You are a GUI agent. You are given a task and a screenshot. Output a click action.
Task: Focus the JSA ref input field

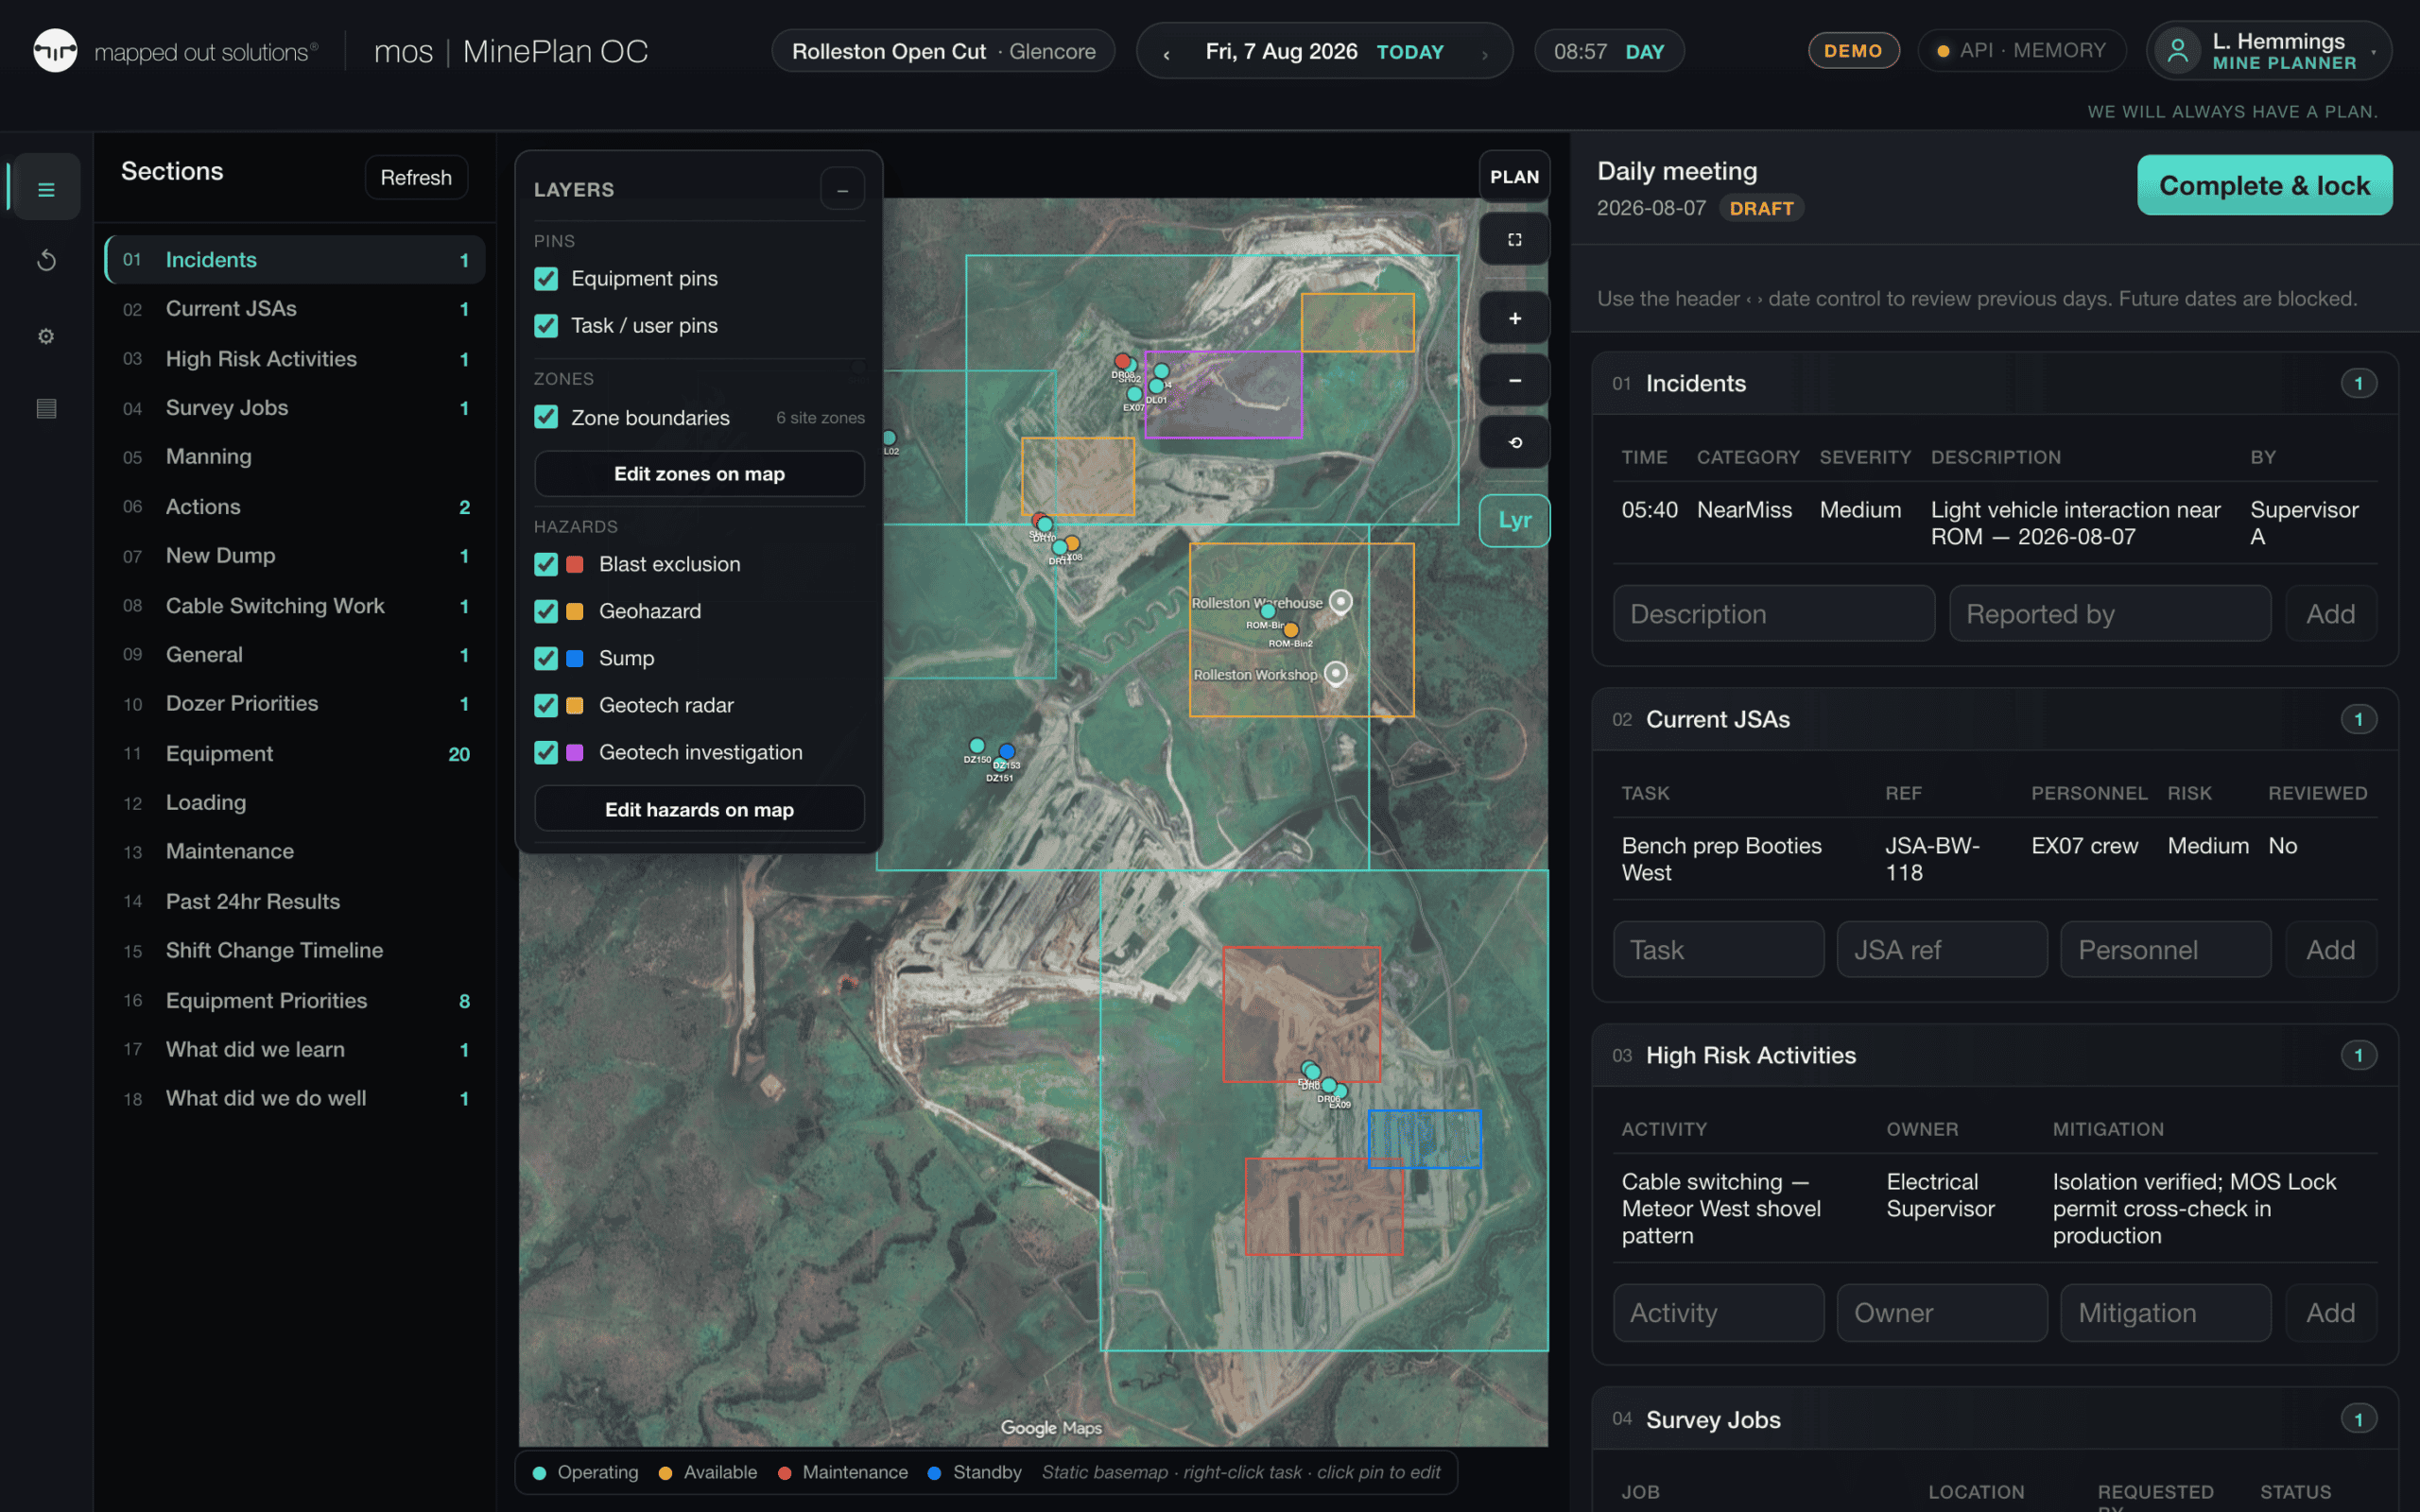[1941, 949]
